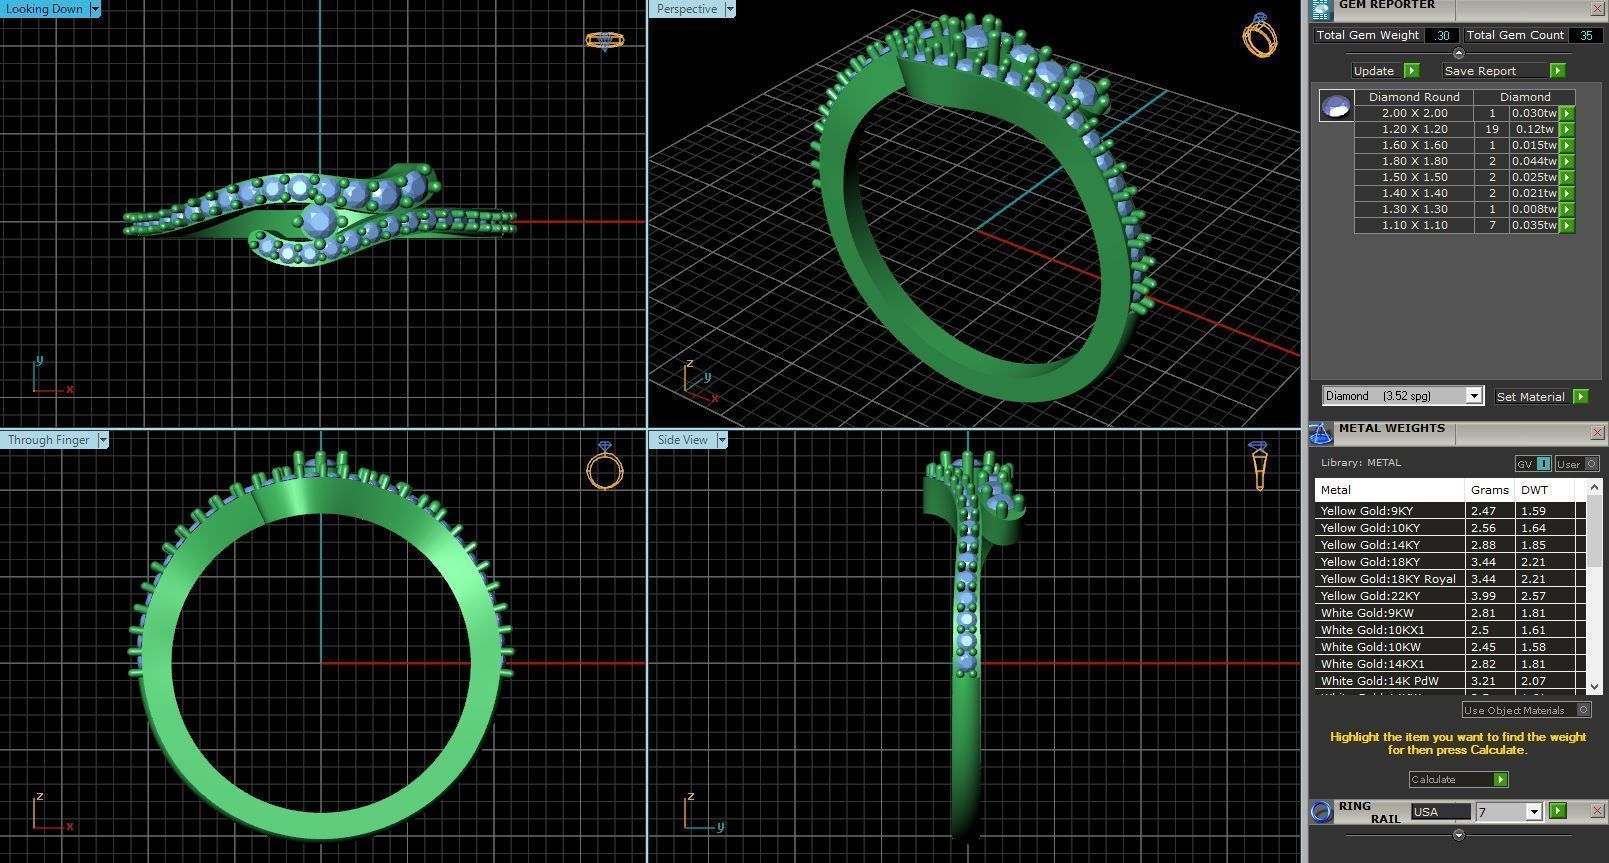1609x863 pixels.
Task: Click the Grams column header
Action: coord(1490,490)
